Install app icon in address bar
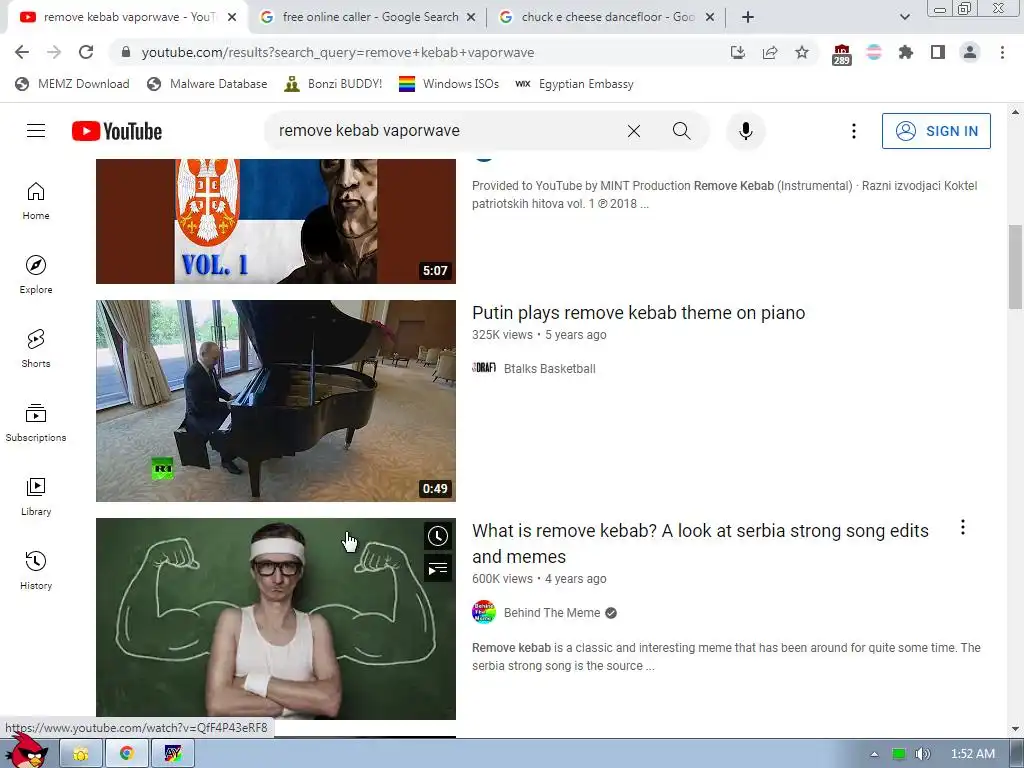Screen dimensions: 1024x768 738,52
